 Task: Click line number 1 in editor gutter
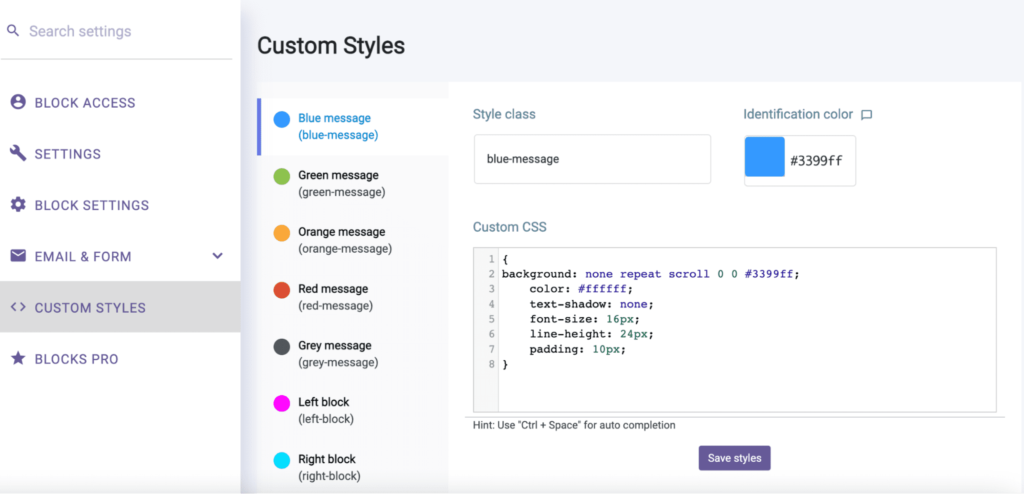pyautogui.click(x=491, y=259)
